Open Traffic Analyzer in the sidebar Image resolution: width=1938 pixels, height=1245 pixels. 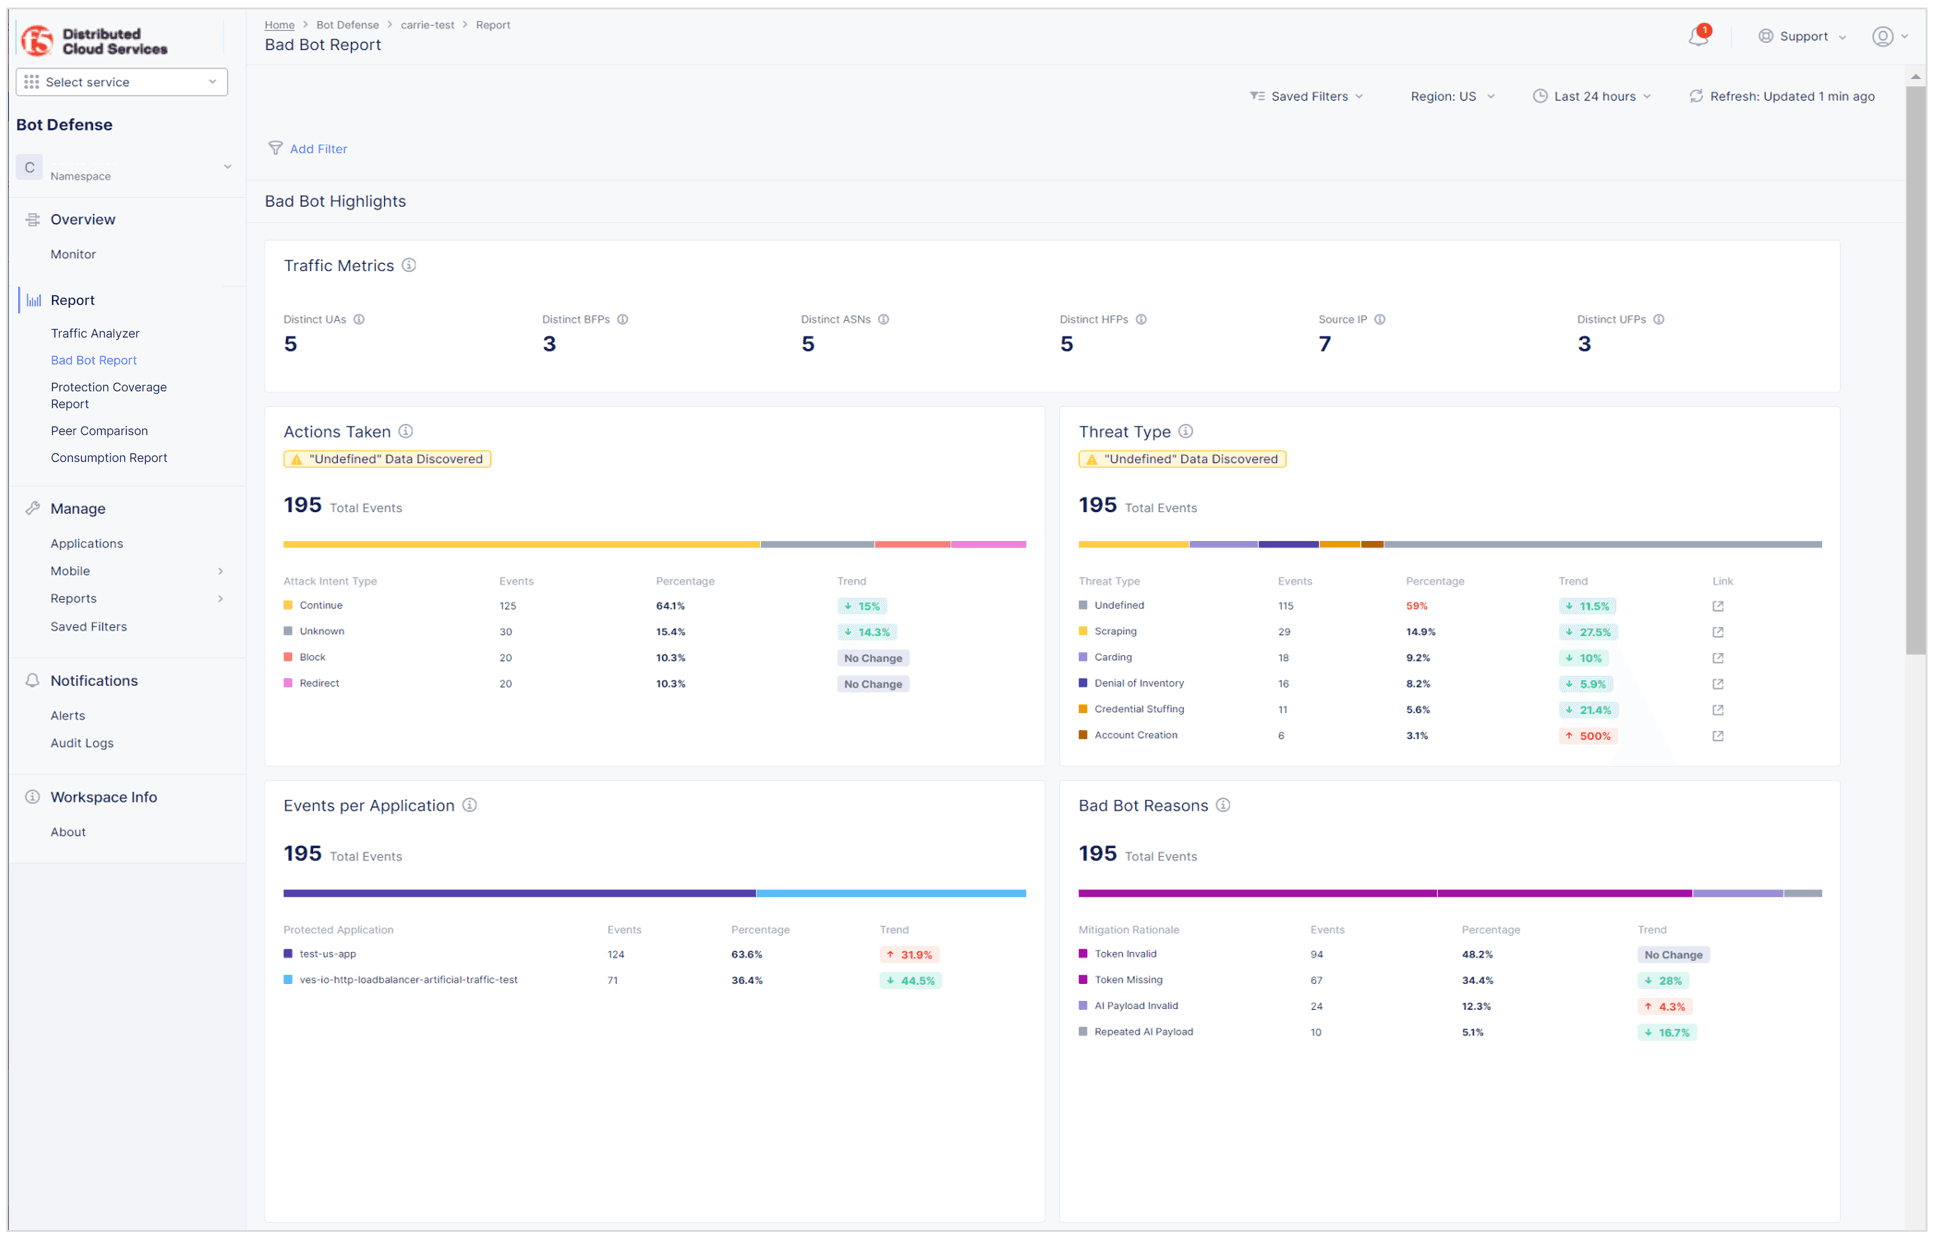(95, 334)
